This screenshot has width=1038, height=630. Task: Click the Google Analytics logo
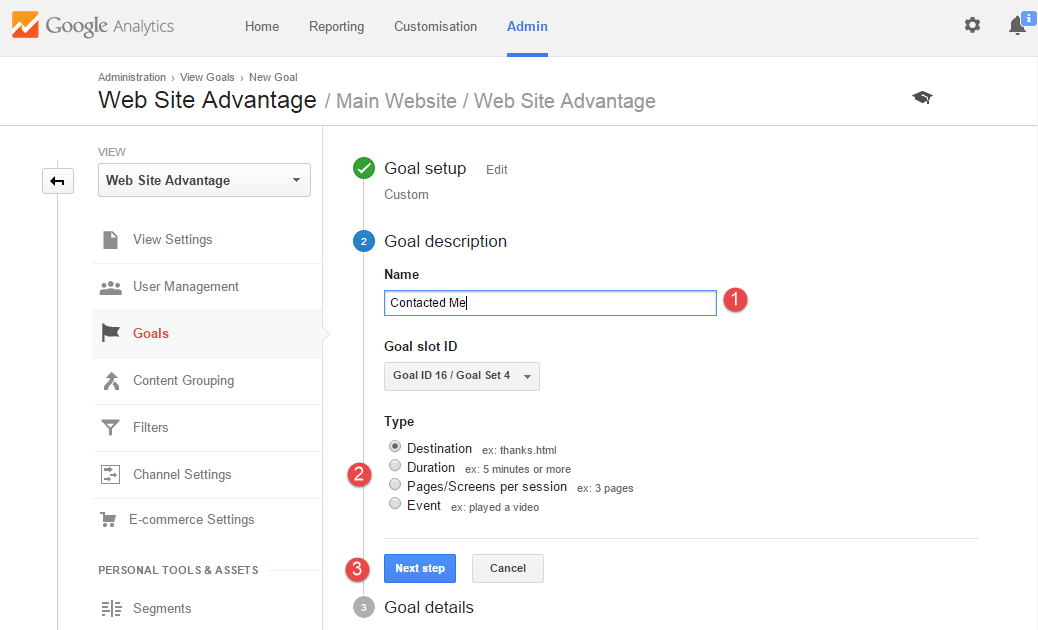[93, 25]
